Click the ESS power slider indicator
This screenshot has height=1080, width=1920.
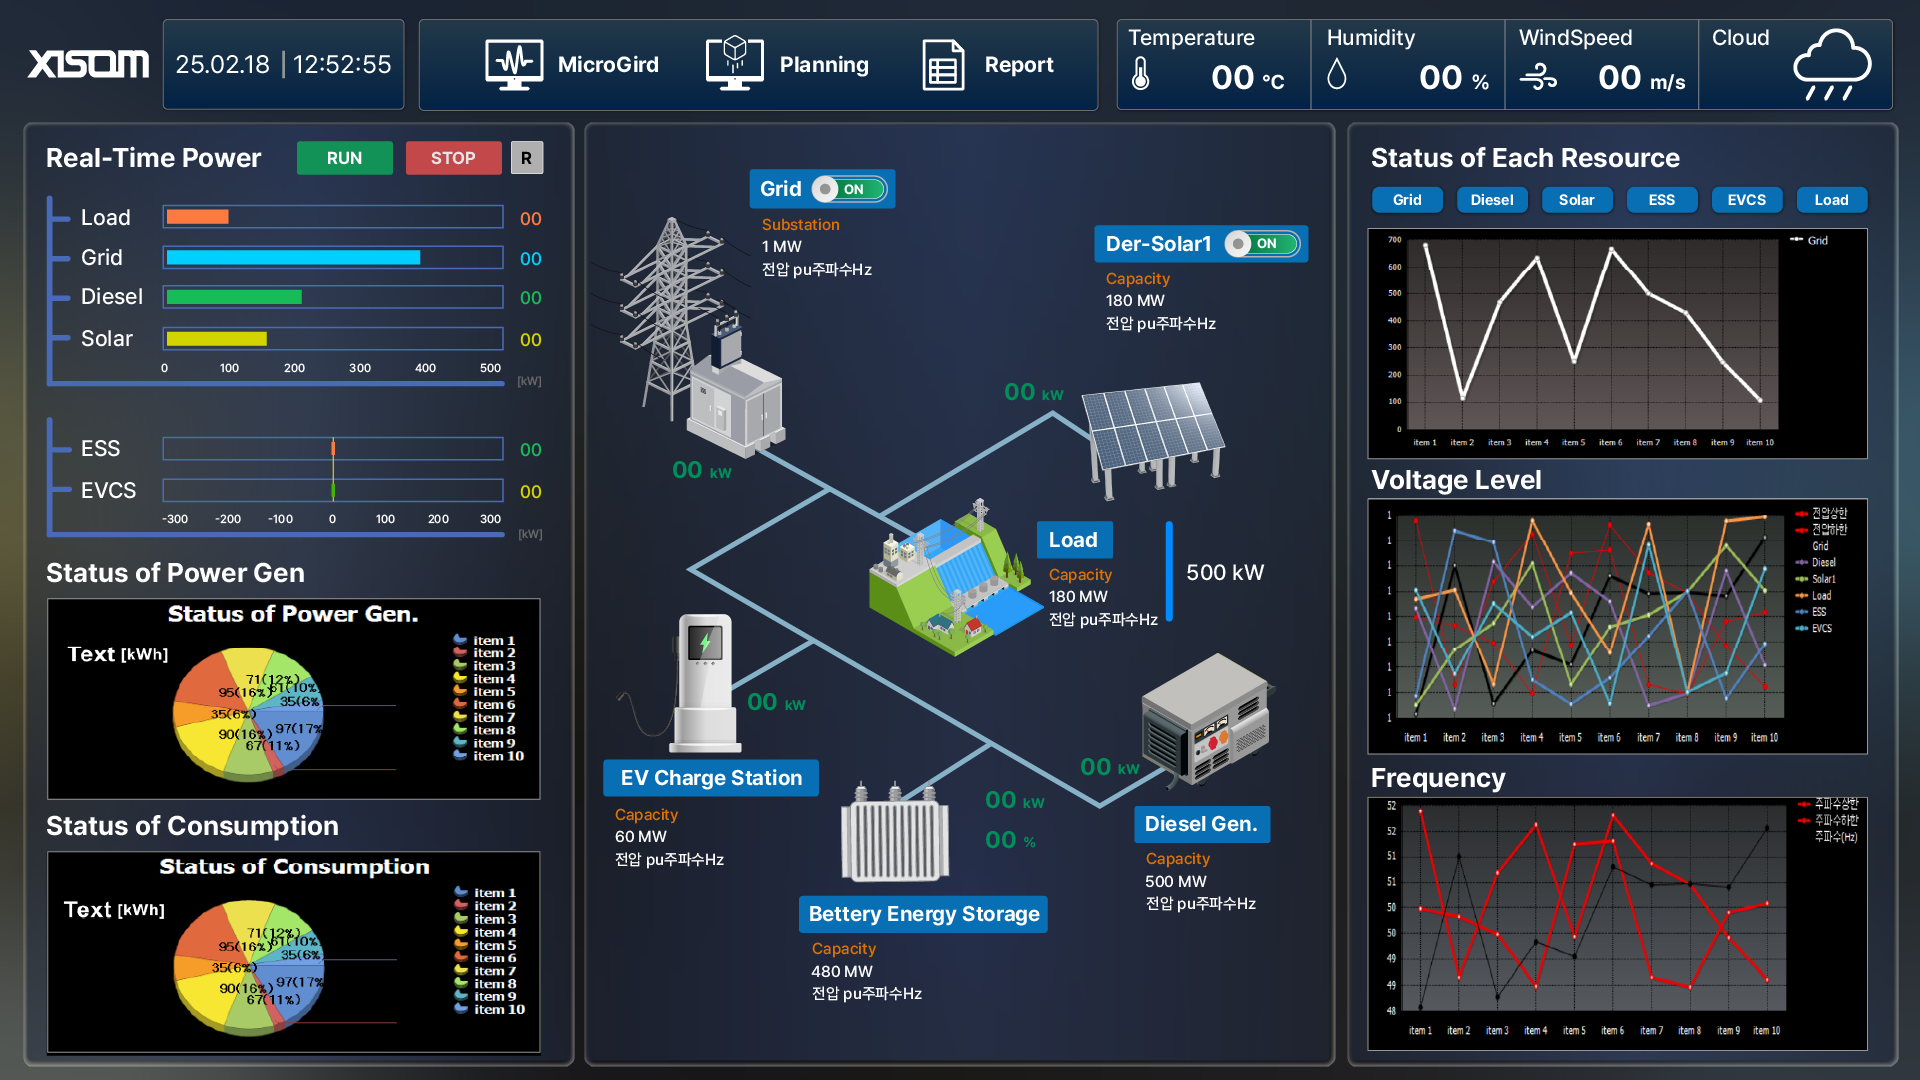(333, 448)
